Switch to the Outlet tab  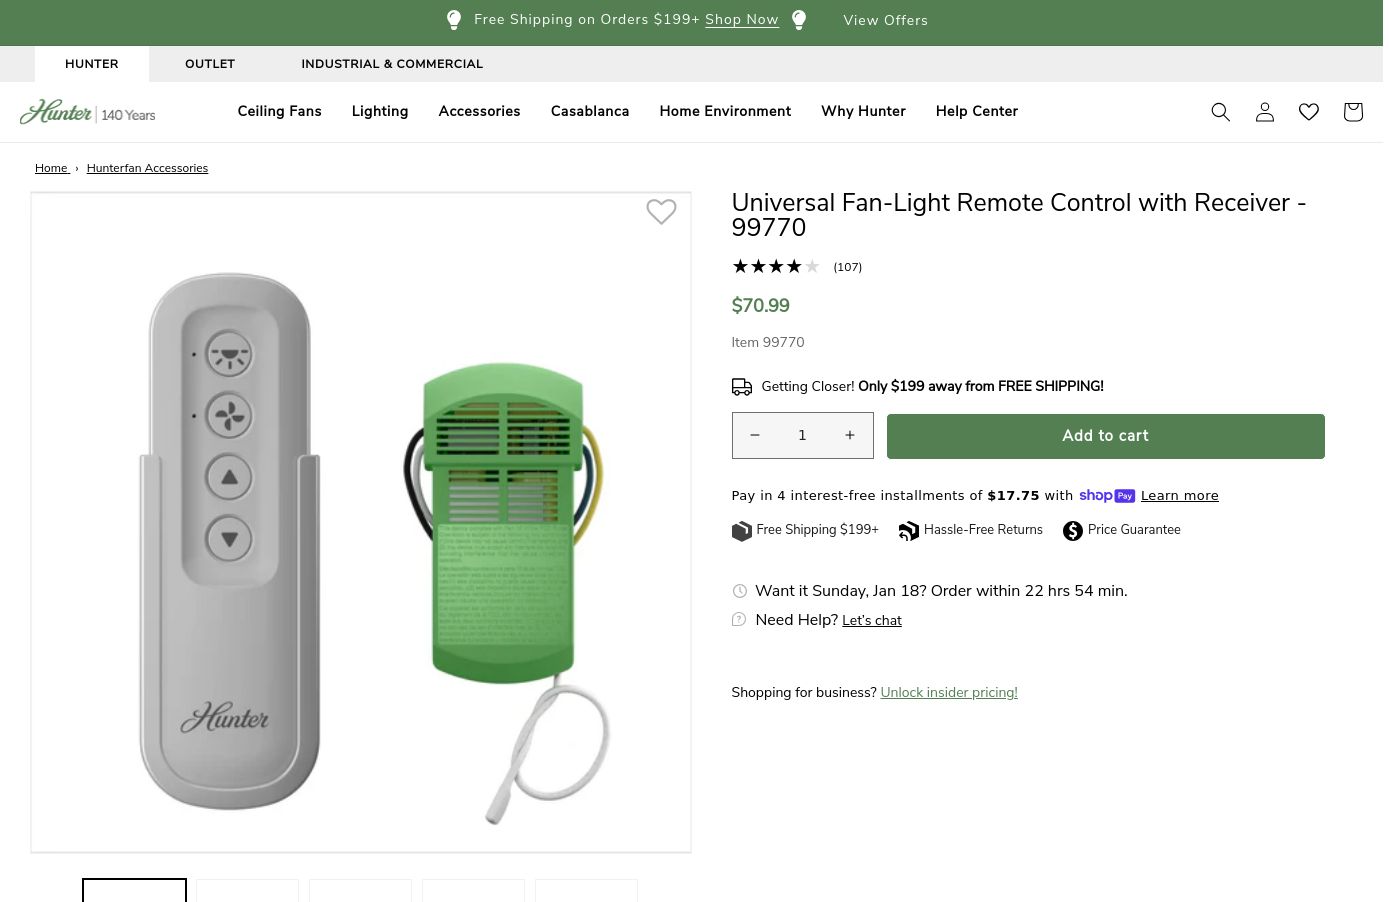pyautogui.click(x=210, y=64)
